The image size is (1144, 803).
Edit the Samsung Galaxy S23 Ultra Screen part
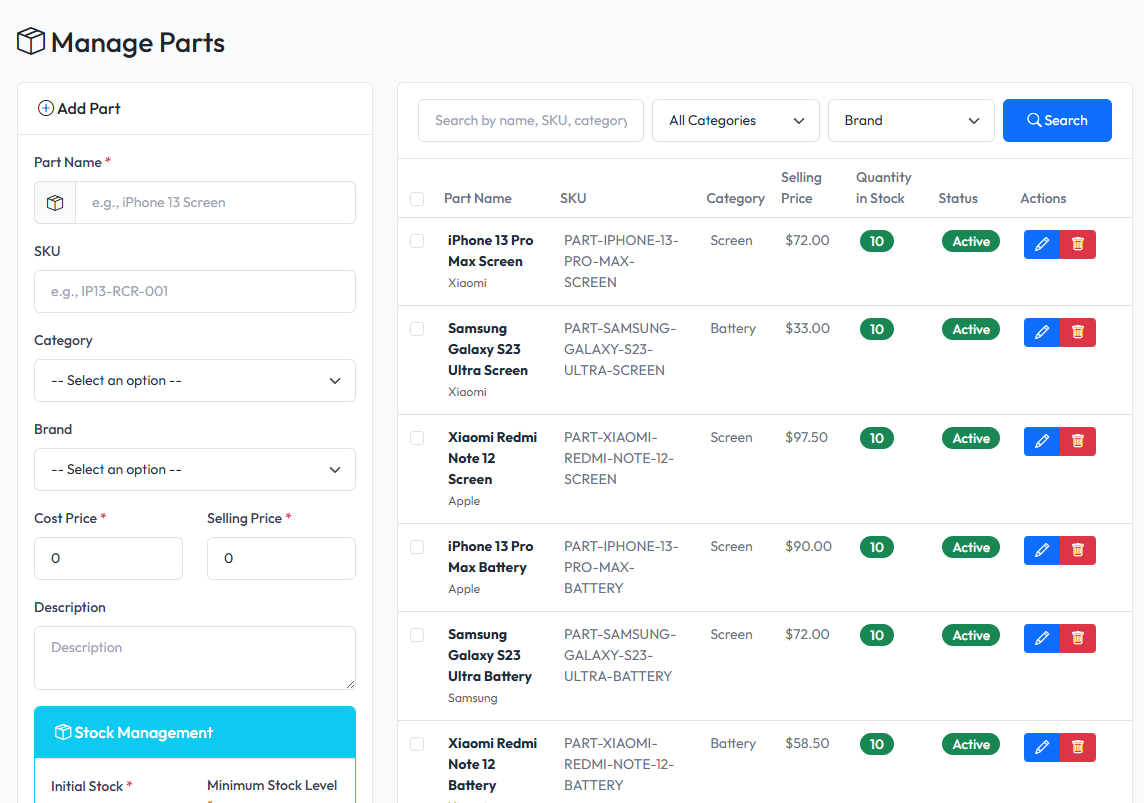click(x=1041, y=332)
